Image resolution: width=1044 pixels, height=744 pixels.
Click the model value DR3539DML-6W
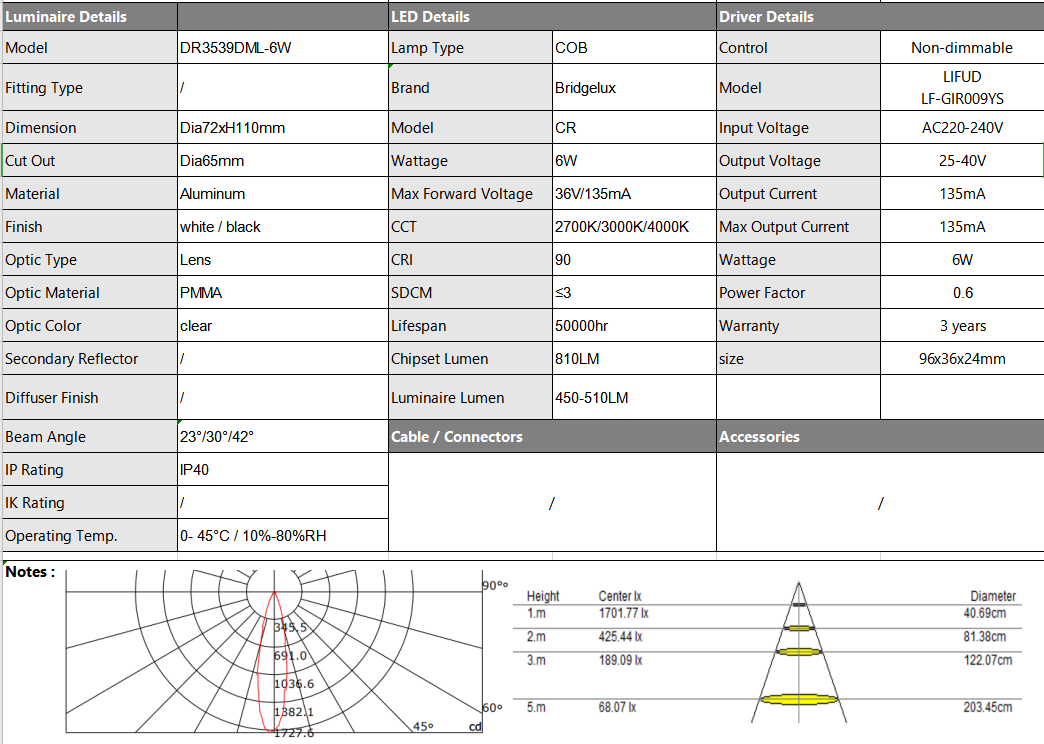pyautogui.click(x=283, y=48)
